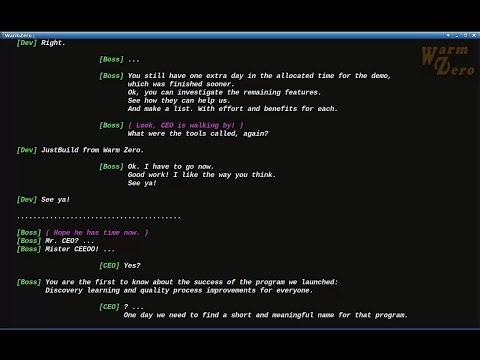480x360 pixels.
Task: Click "Ok. I have to go now."
Action: pyautogui.click(x=171, y=167)
